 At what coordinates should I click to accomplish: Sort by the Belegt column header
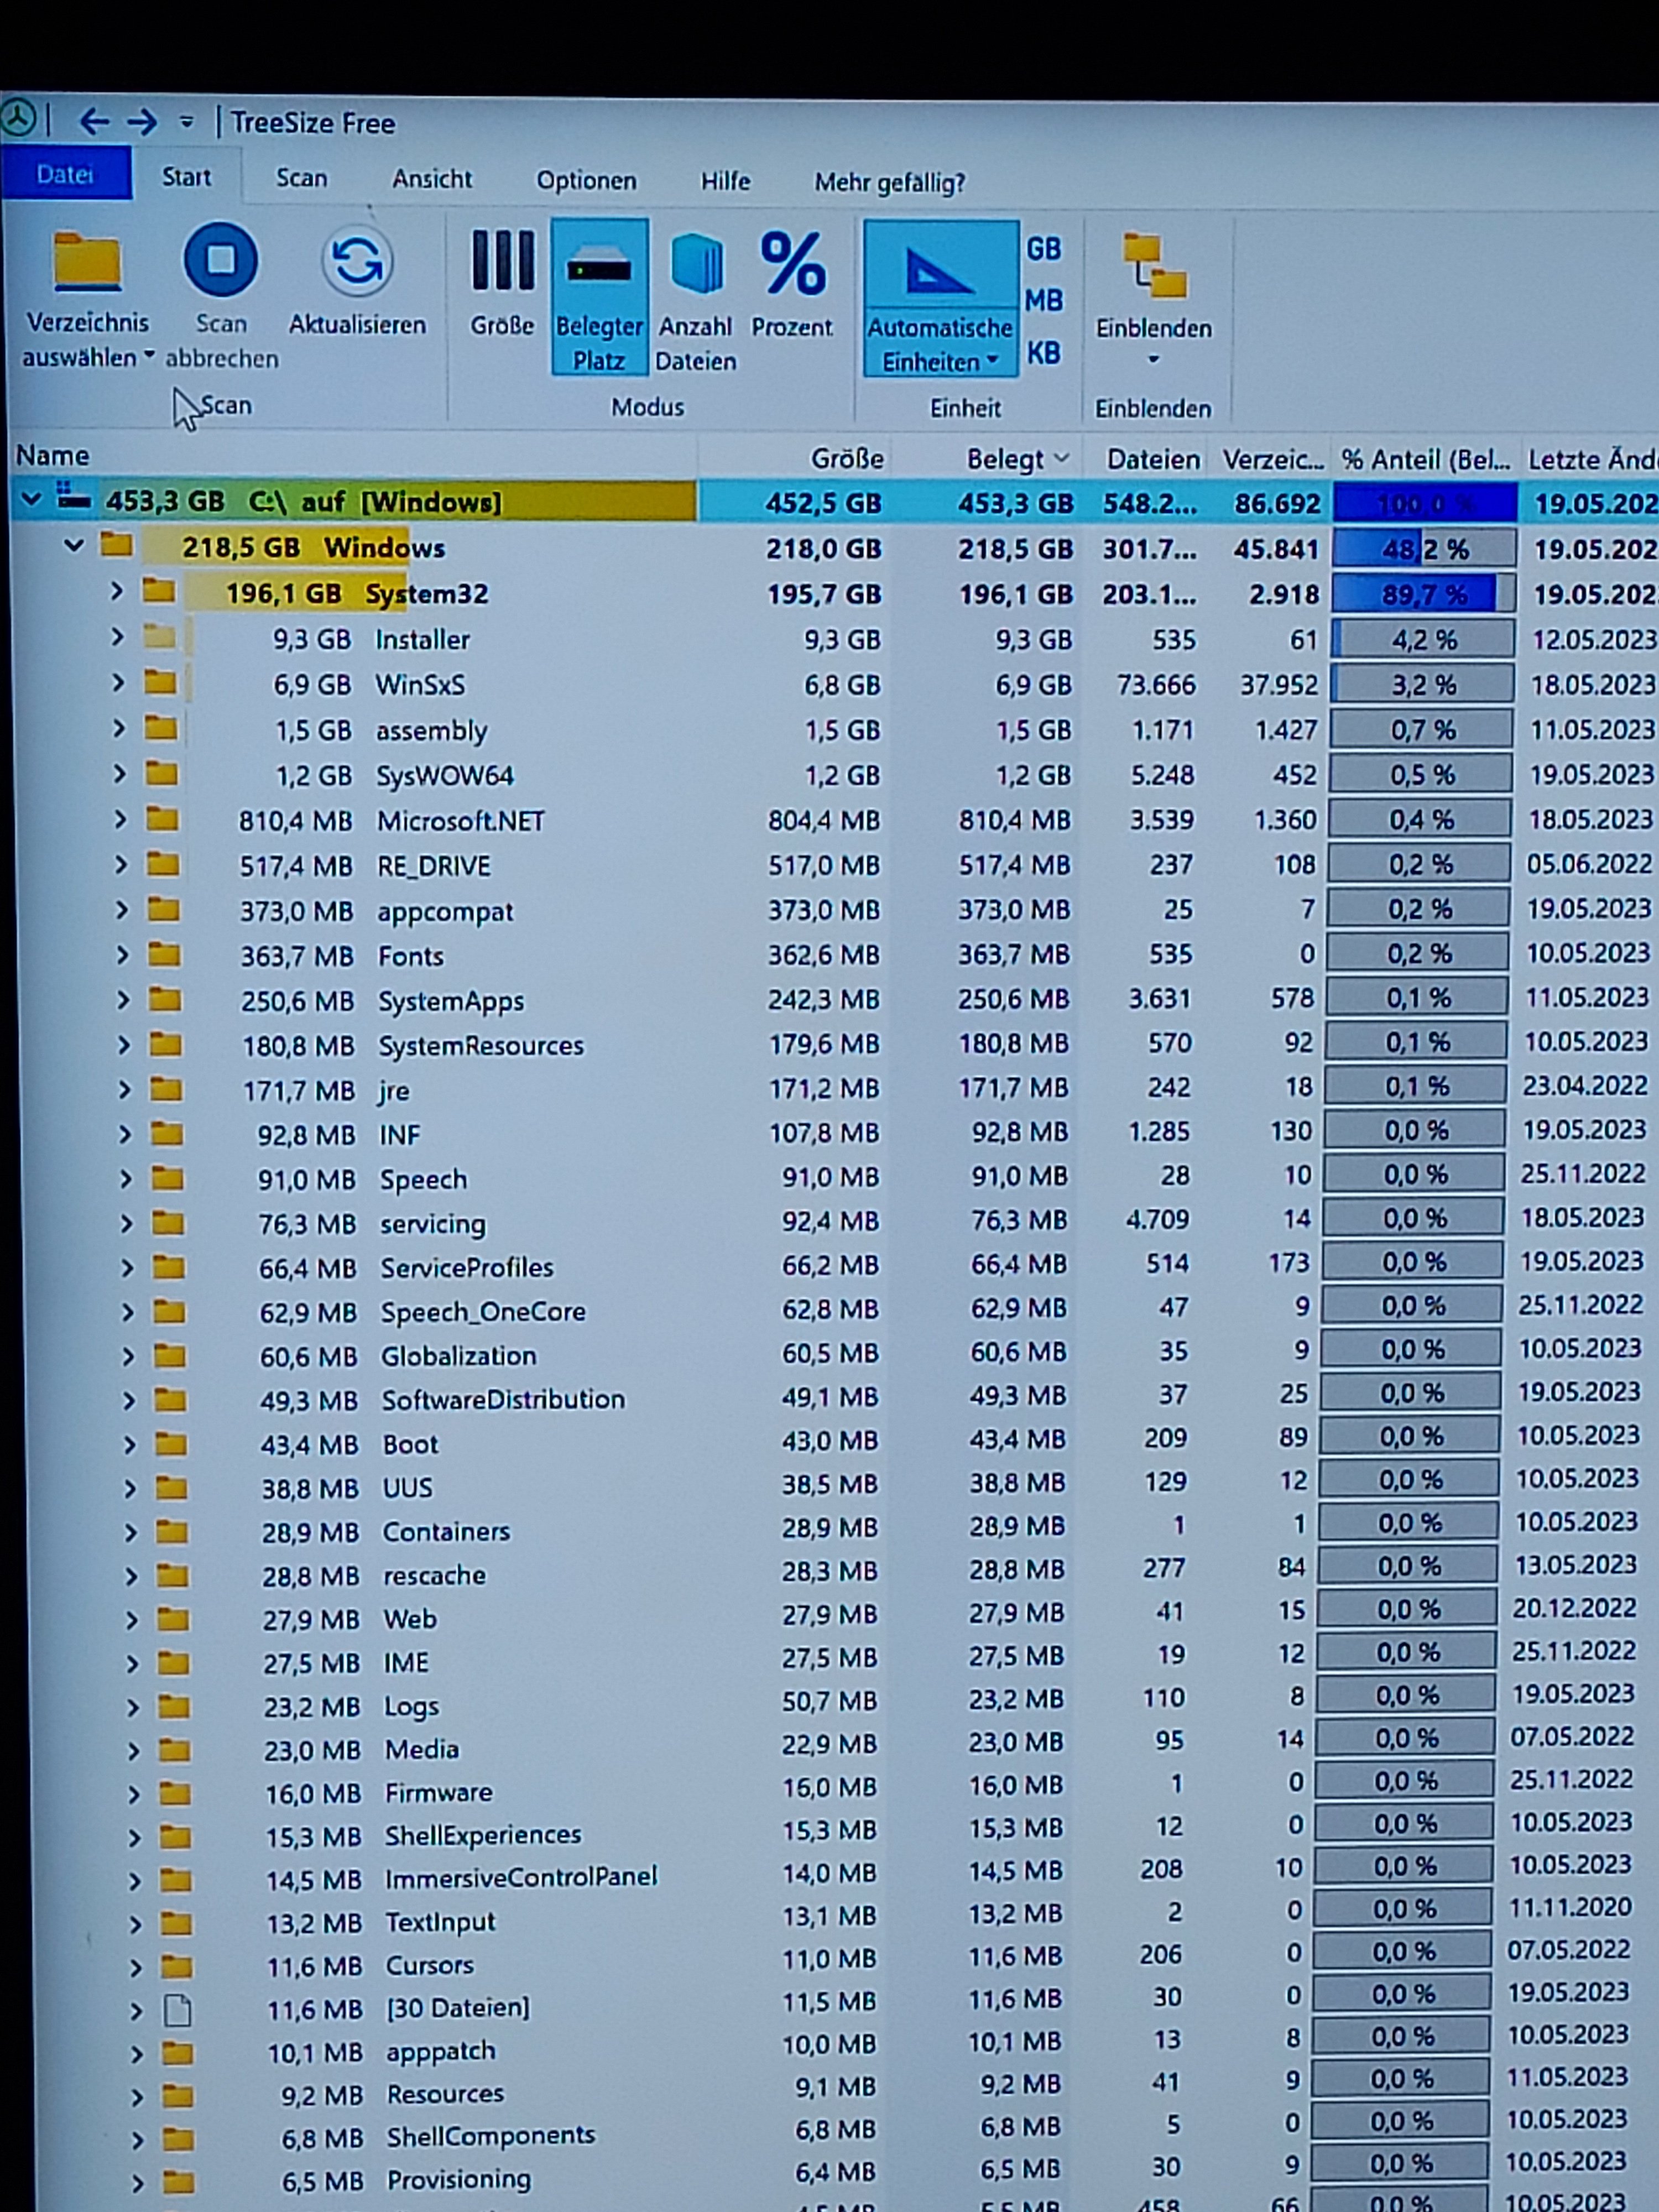(1004, 459)
